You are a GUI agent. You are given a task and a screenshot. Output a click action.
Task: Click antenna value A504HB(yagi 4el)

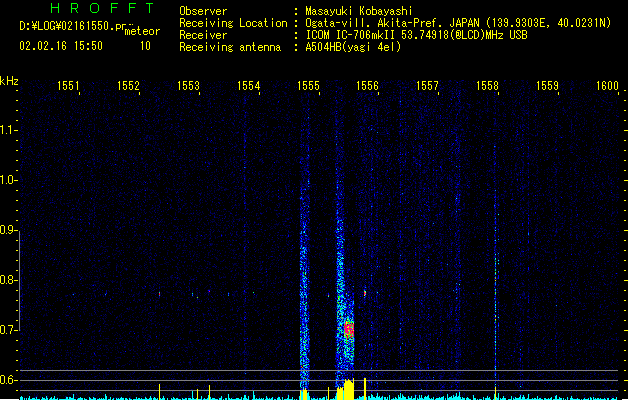(353, 47)
